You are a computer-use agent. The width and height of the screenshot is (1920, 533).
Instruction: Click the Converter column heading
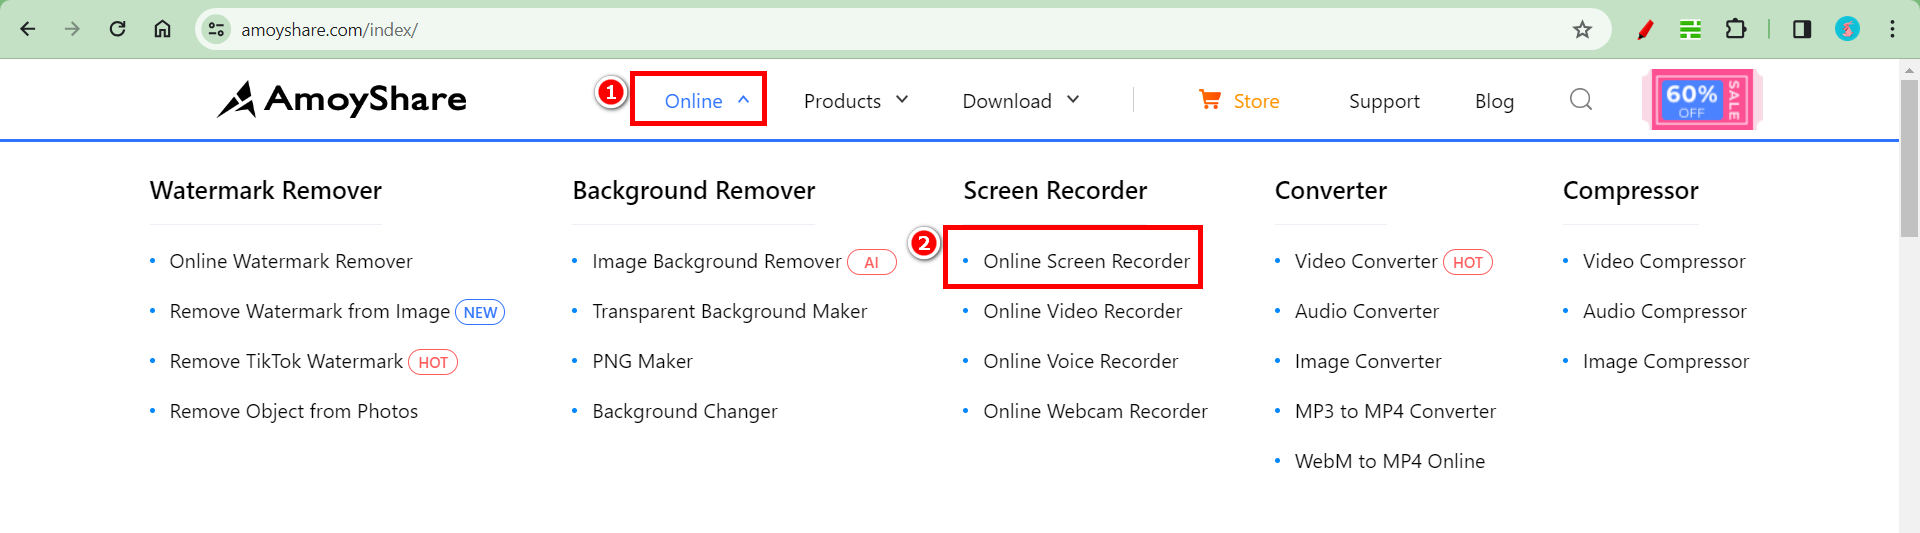point(1330,190)
